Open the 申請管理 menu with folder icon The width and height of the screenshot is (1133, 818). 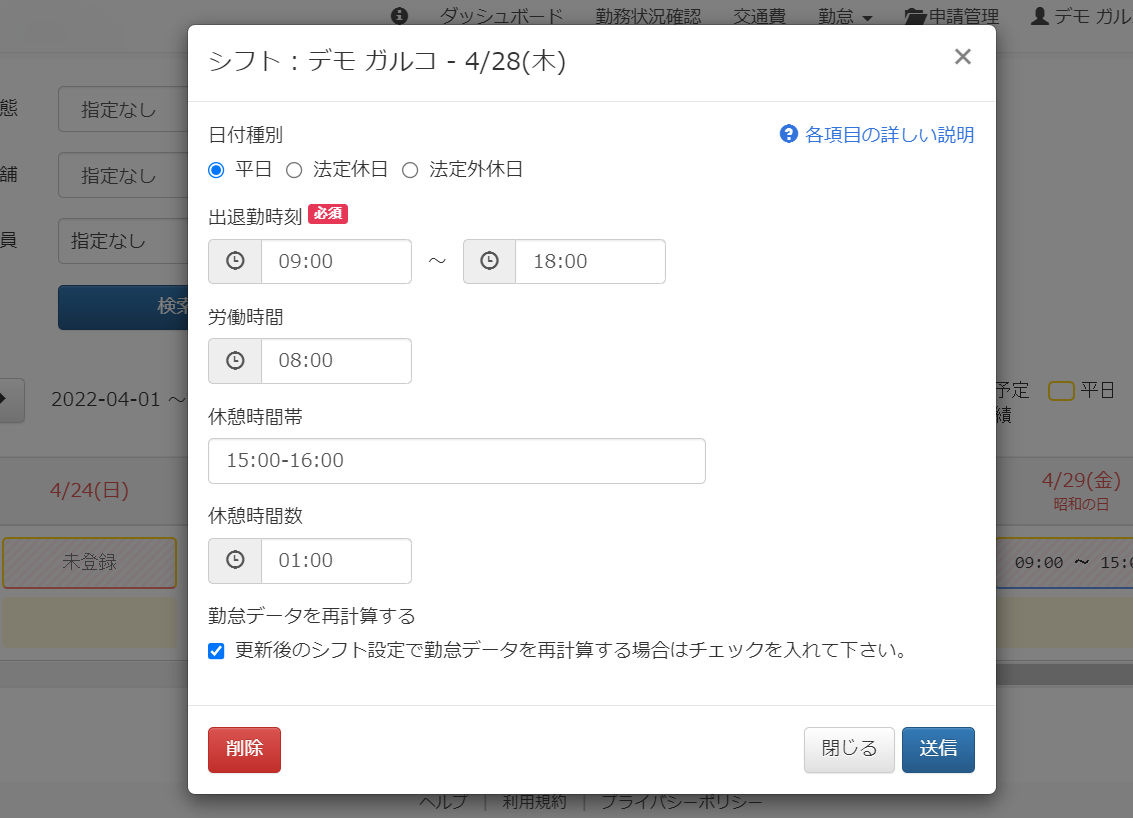tap(952, 15)
